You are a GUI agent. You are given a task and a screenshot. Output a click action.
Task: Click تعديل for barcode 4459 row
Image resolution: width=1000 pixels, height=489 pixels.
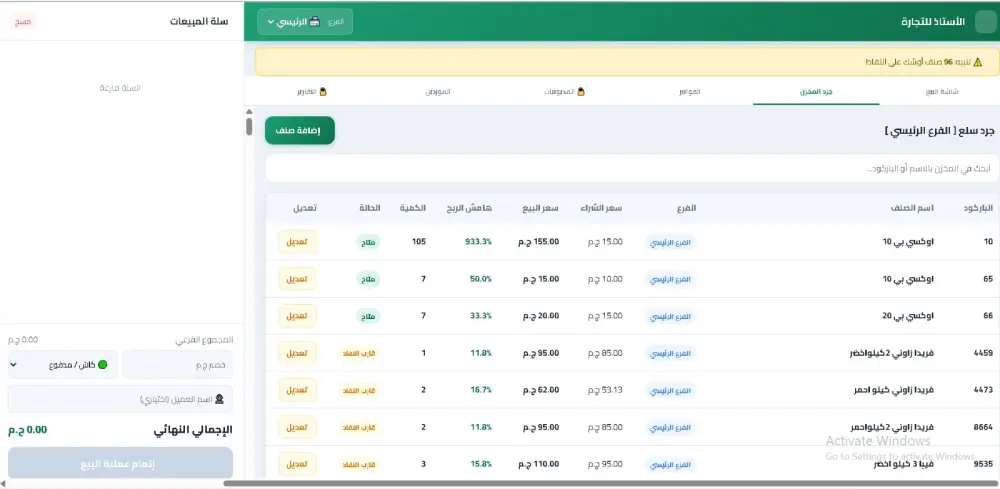coord(298,353)
